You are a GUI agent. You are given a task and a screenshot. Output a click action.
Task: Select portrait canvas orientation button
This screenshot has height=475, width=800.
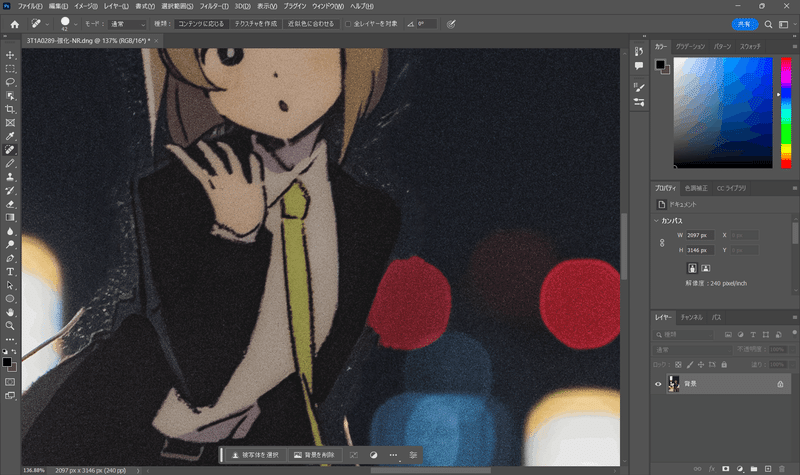coord(692,268)
